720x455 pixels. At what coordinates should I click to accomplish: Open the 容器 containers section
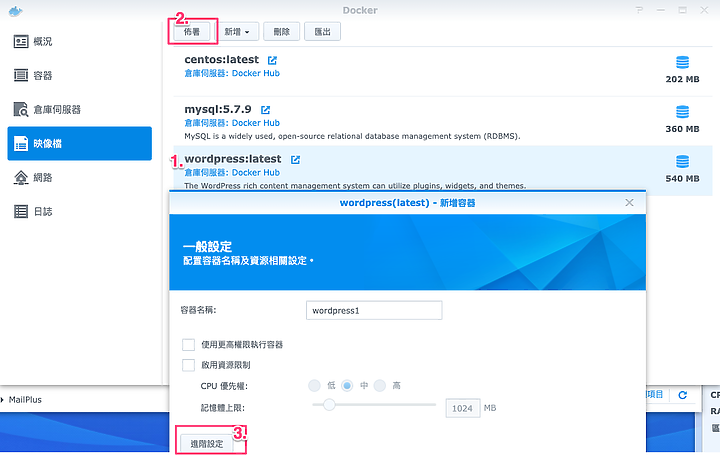[x=79, y=76]
